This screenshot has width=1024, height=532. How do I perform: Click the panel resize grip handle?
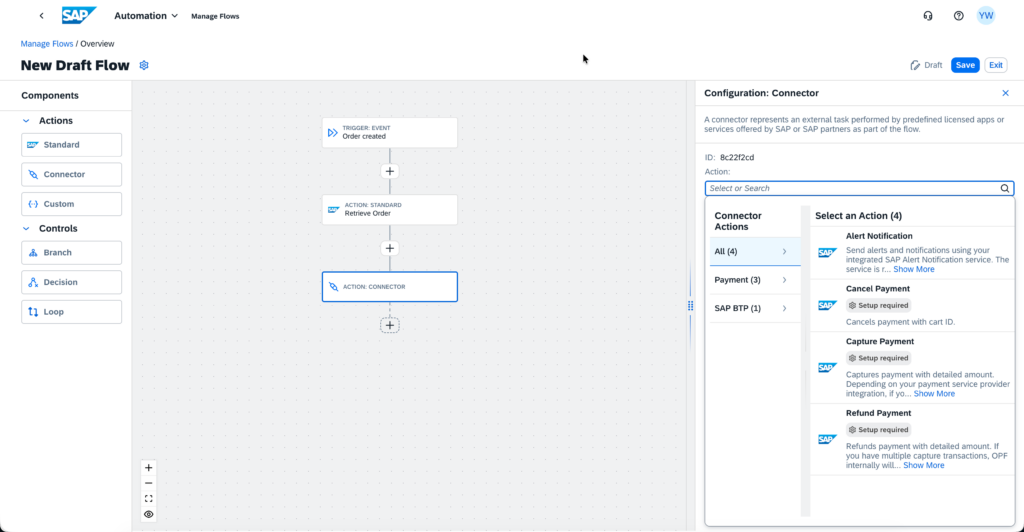[690, 305]
